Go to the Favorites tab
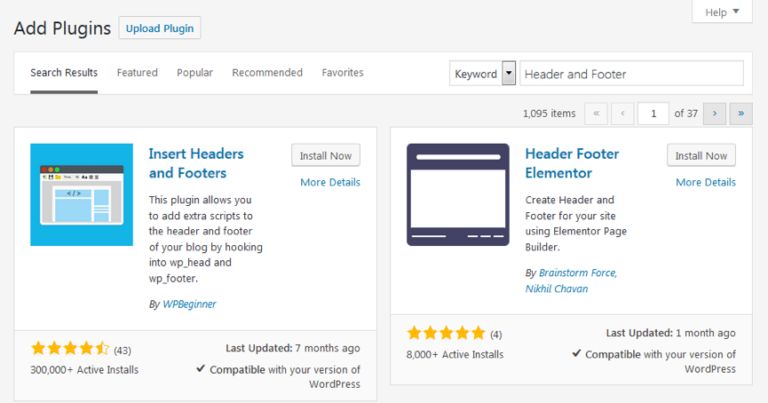This screenshot has width=768, height=403. (342, 73)
